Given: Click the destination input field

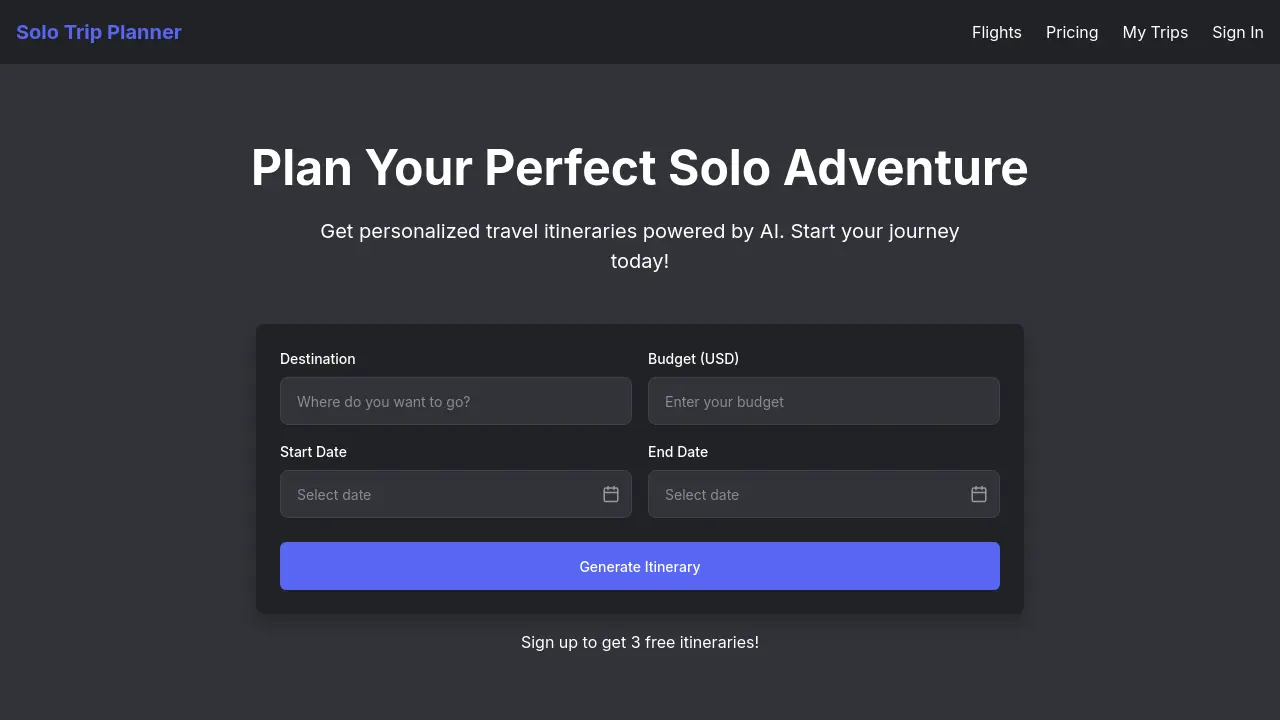Looking at the screenshot, I should pos(455,401).
